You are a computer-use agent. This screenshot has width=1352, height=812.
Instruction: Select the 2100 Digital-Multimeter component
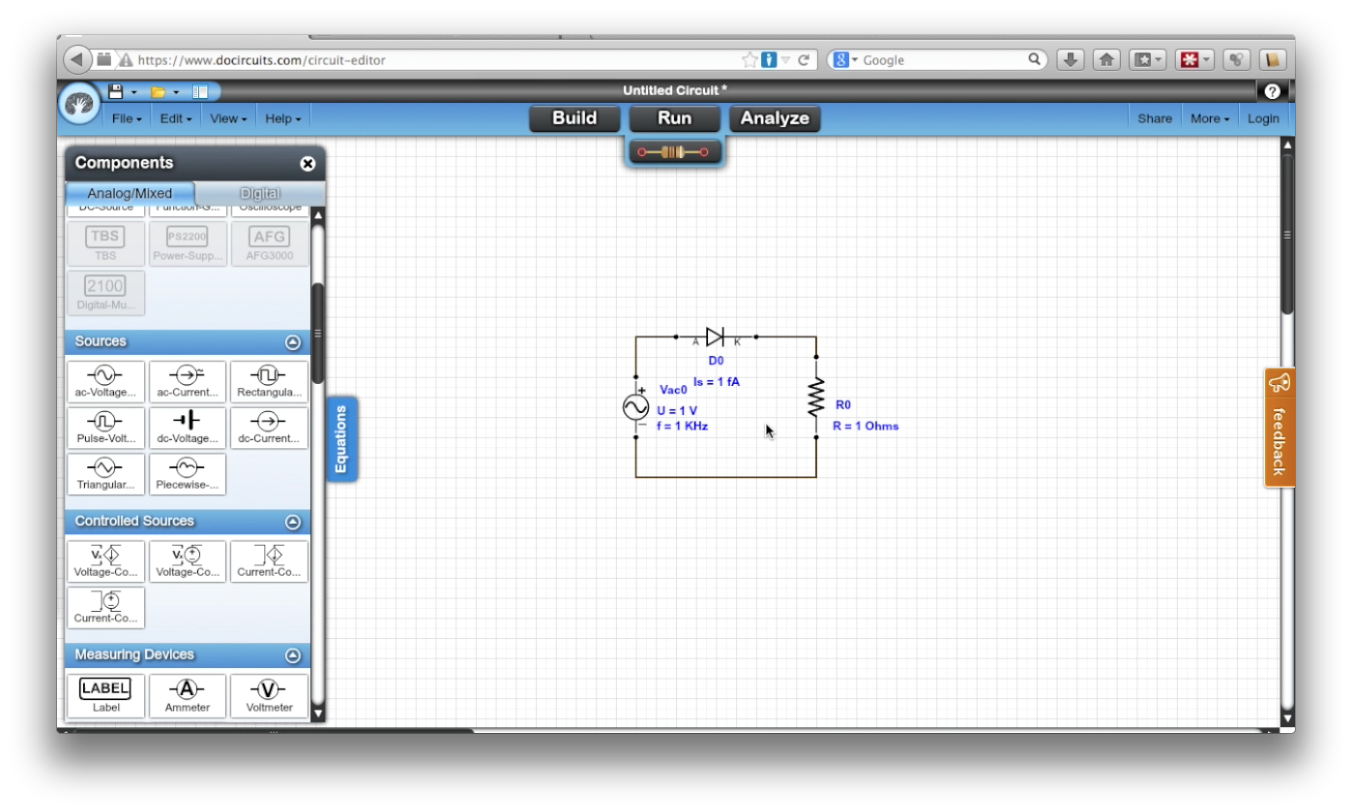(x=105, y=293)
